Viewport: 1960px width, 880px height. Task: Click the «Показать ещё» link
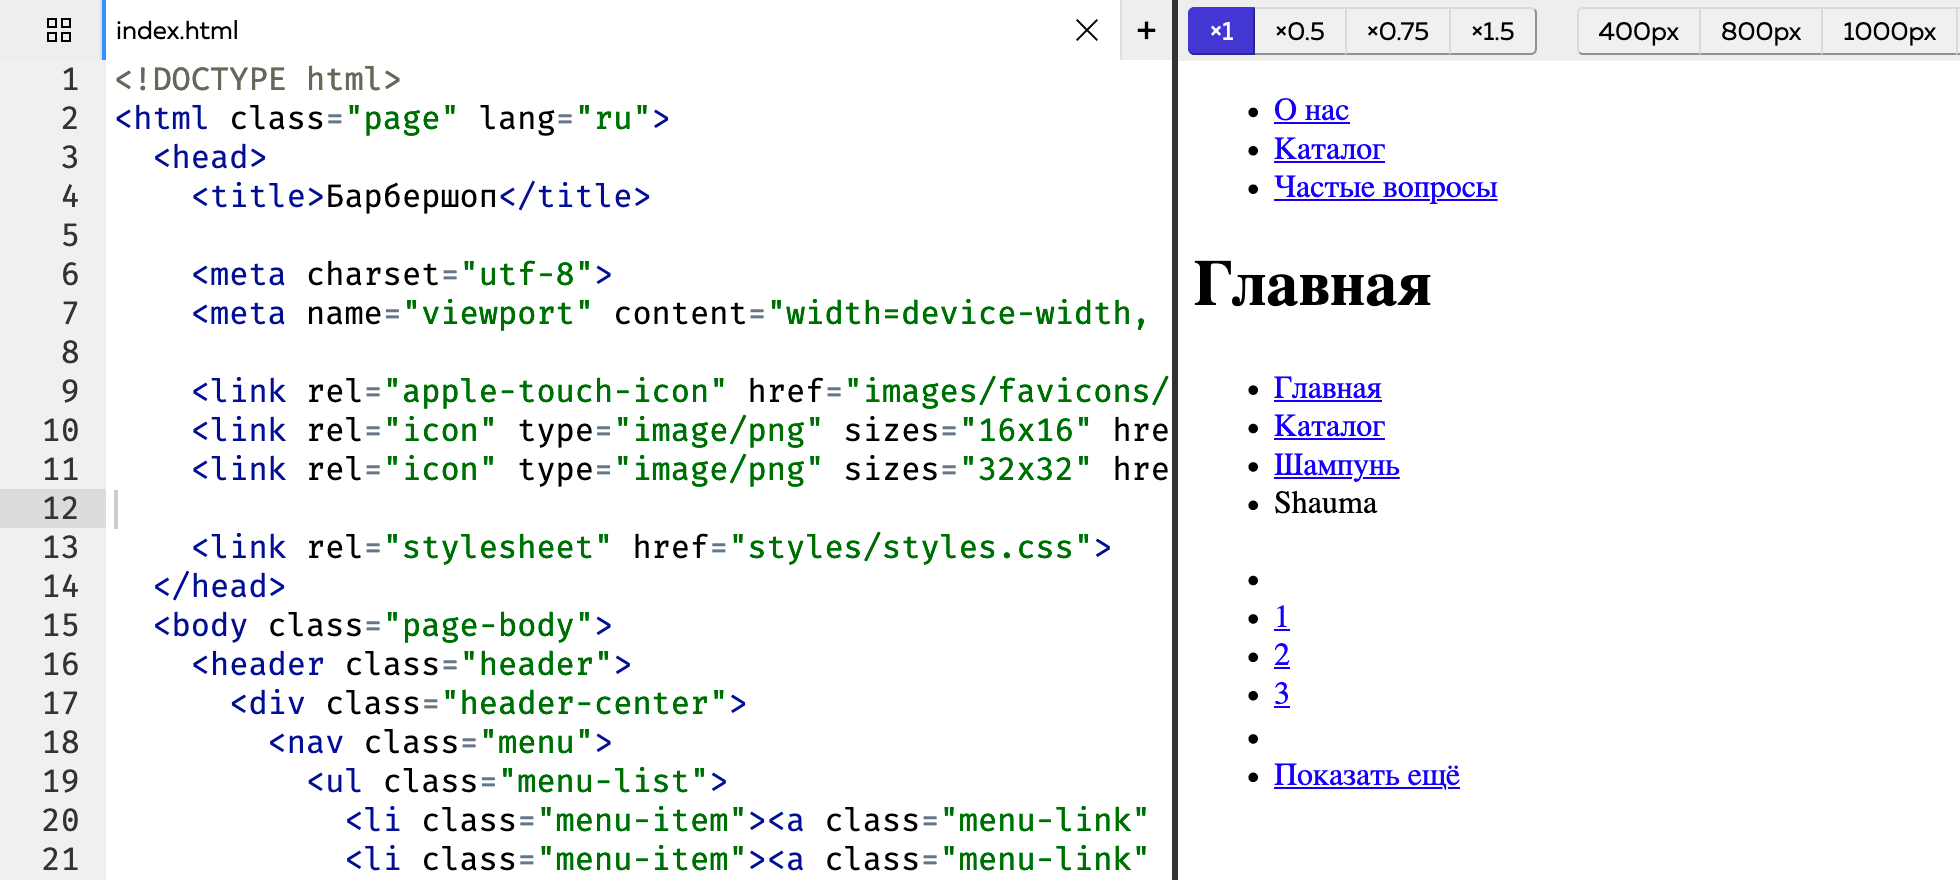[x=1366, y=775]
